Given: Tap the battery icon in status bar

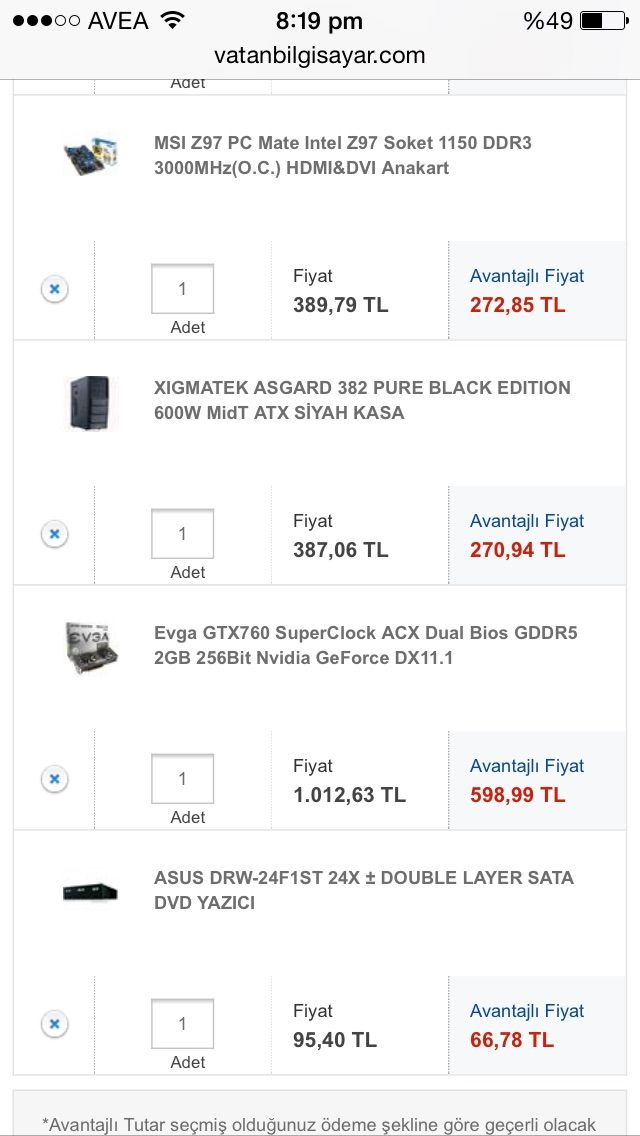Looking at the screenshot, I should [604, 20].
